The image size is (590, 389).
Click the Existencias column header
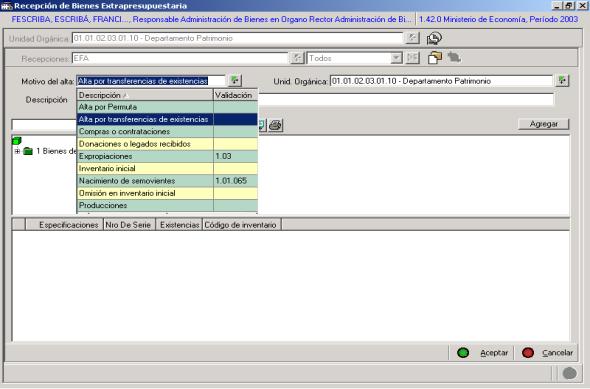179,225
